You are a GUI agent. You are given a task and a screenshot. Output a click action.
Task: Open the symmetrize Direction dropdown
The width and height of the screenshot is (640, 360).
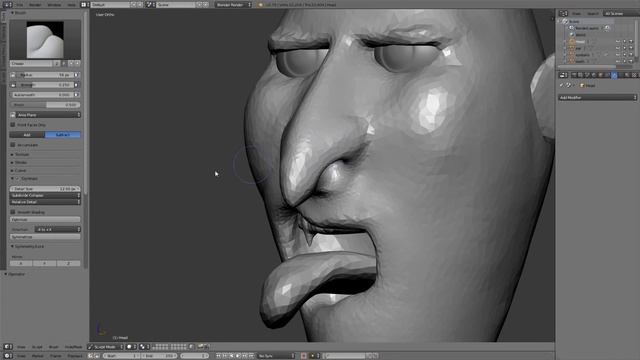coord(57,230)
